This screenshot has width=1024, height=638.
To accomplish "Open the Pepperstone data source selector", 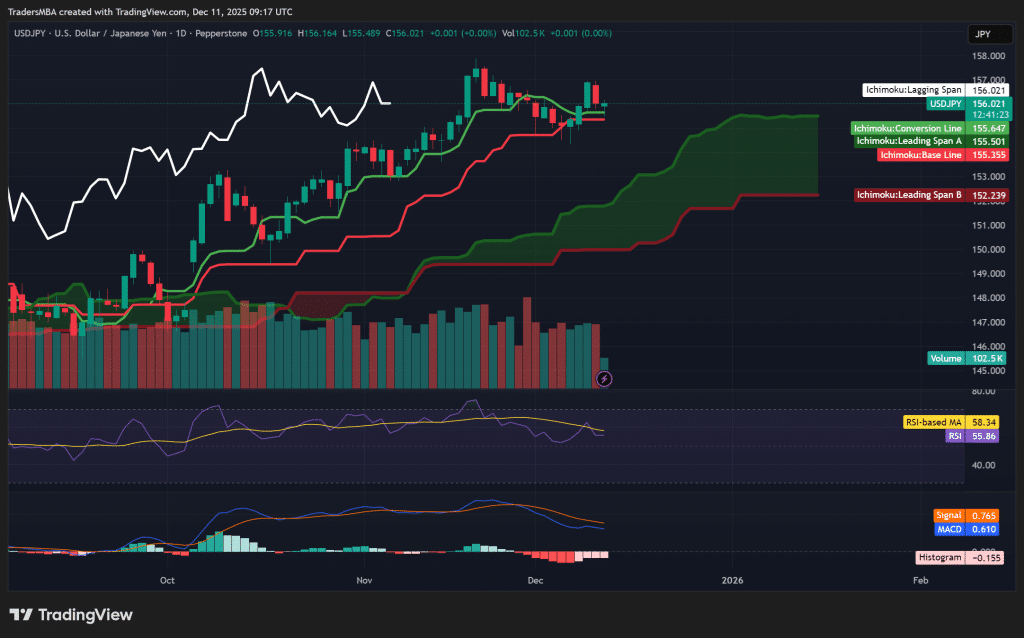I will (223, 33).
